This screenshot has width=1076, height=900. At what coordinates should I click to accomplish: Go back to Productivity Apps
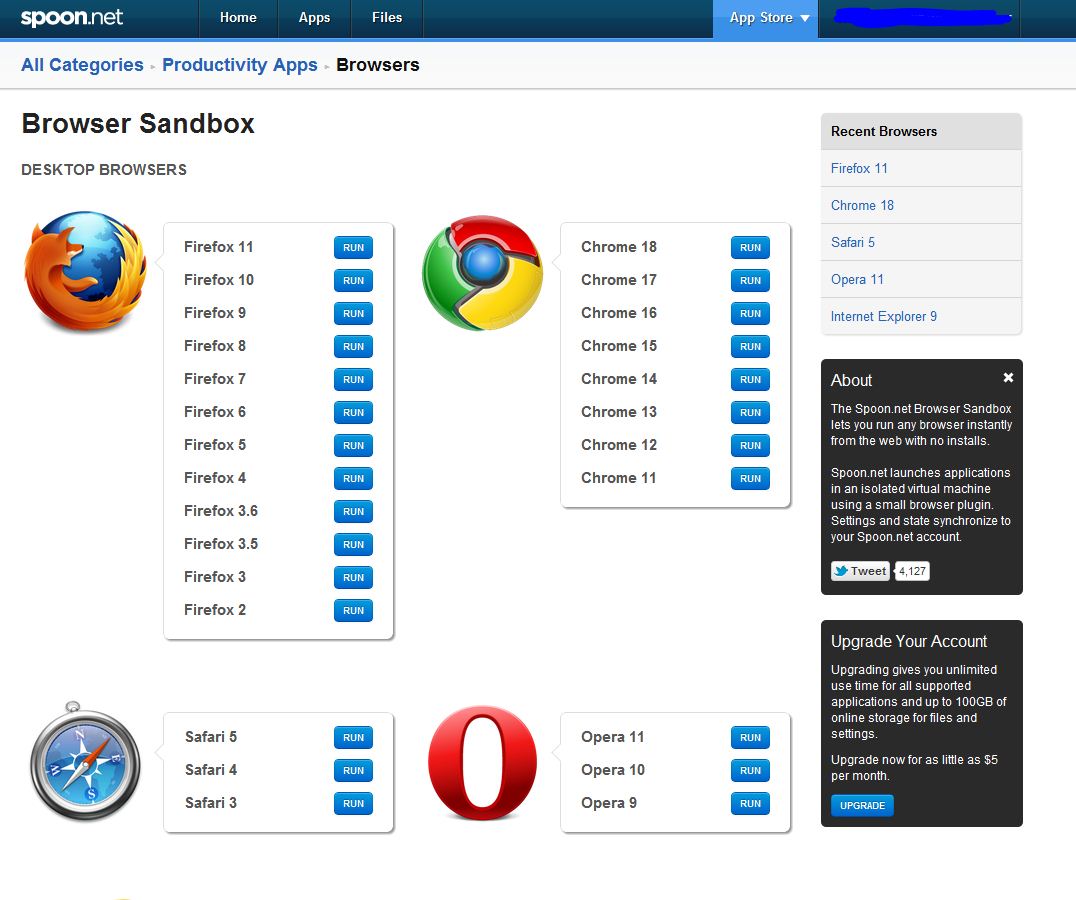pos(240,64)
